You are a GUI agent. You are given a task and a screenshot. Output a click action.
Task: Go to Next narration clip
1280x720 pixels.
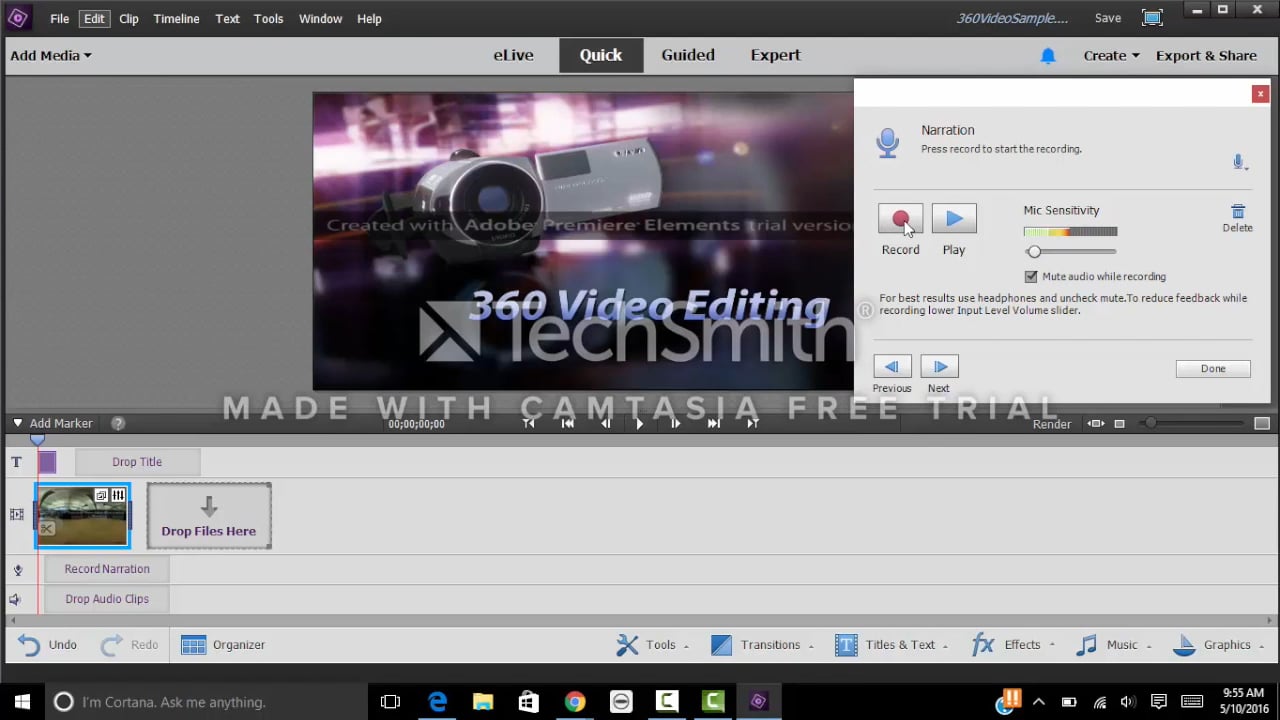pyautogui.click(x=939, y=366)
